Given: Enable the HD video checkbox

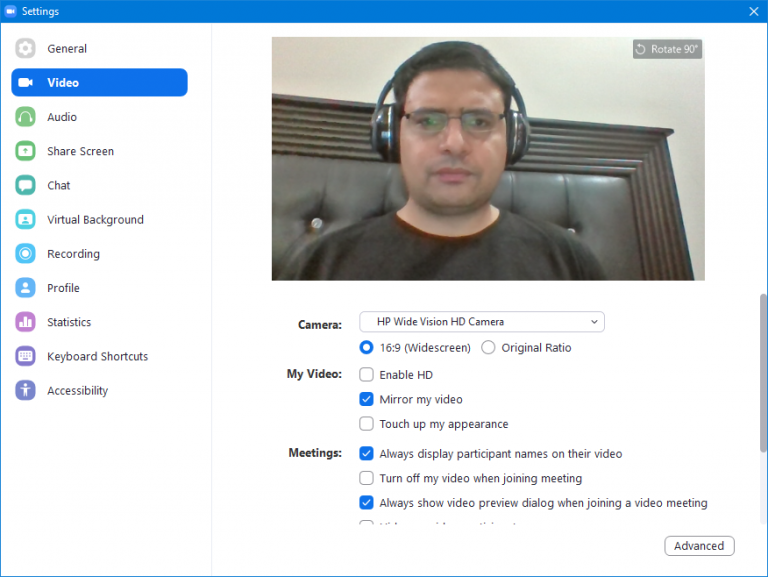Looking at the screenshot, I should click(367, 375).
